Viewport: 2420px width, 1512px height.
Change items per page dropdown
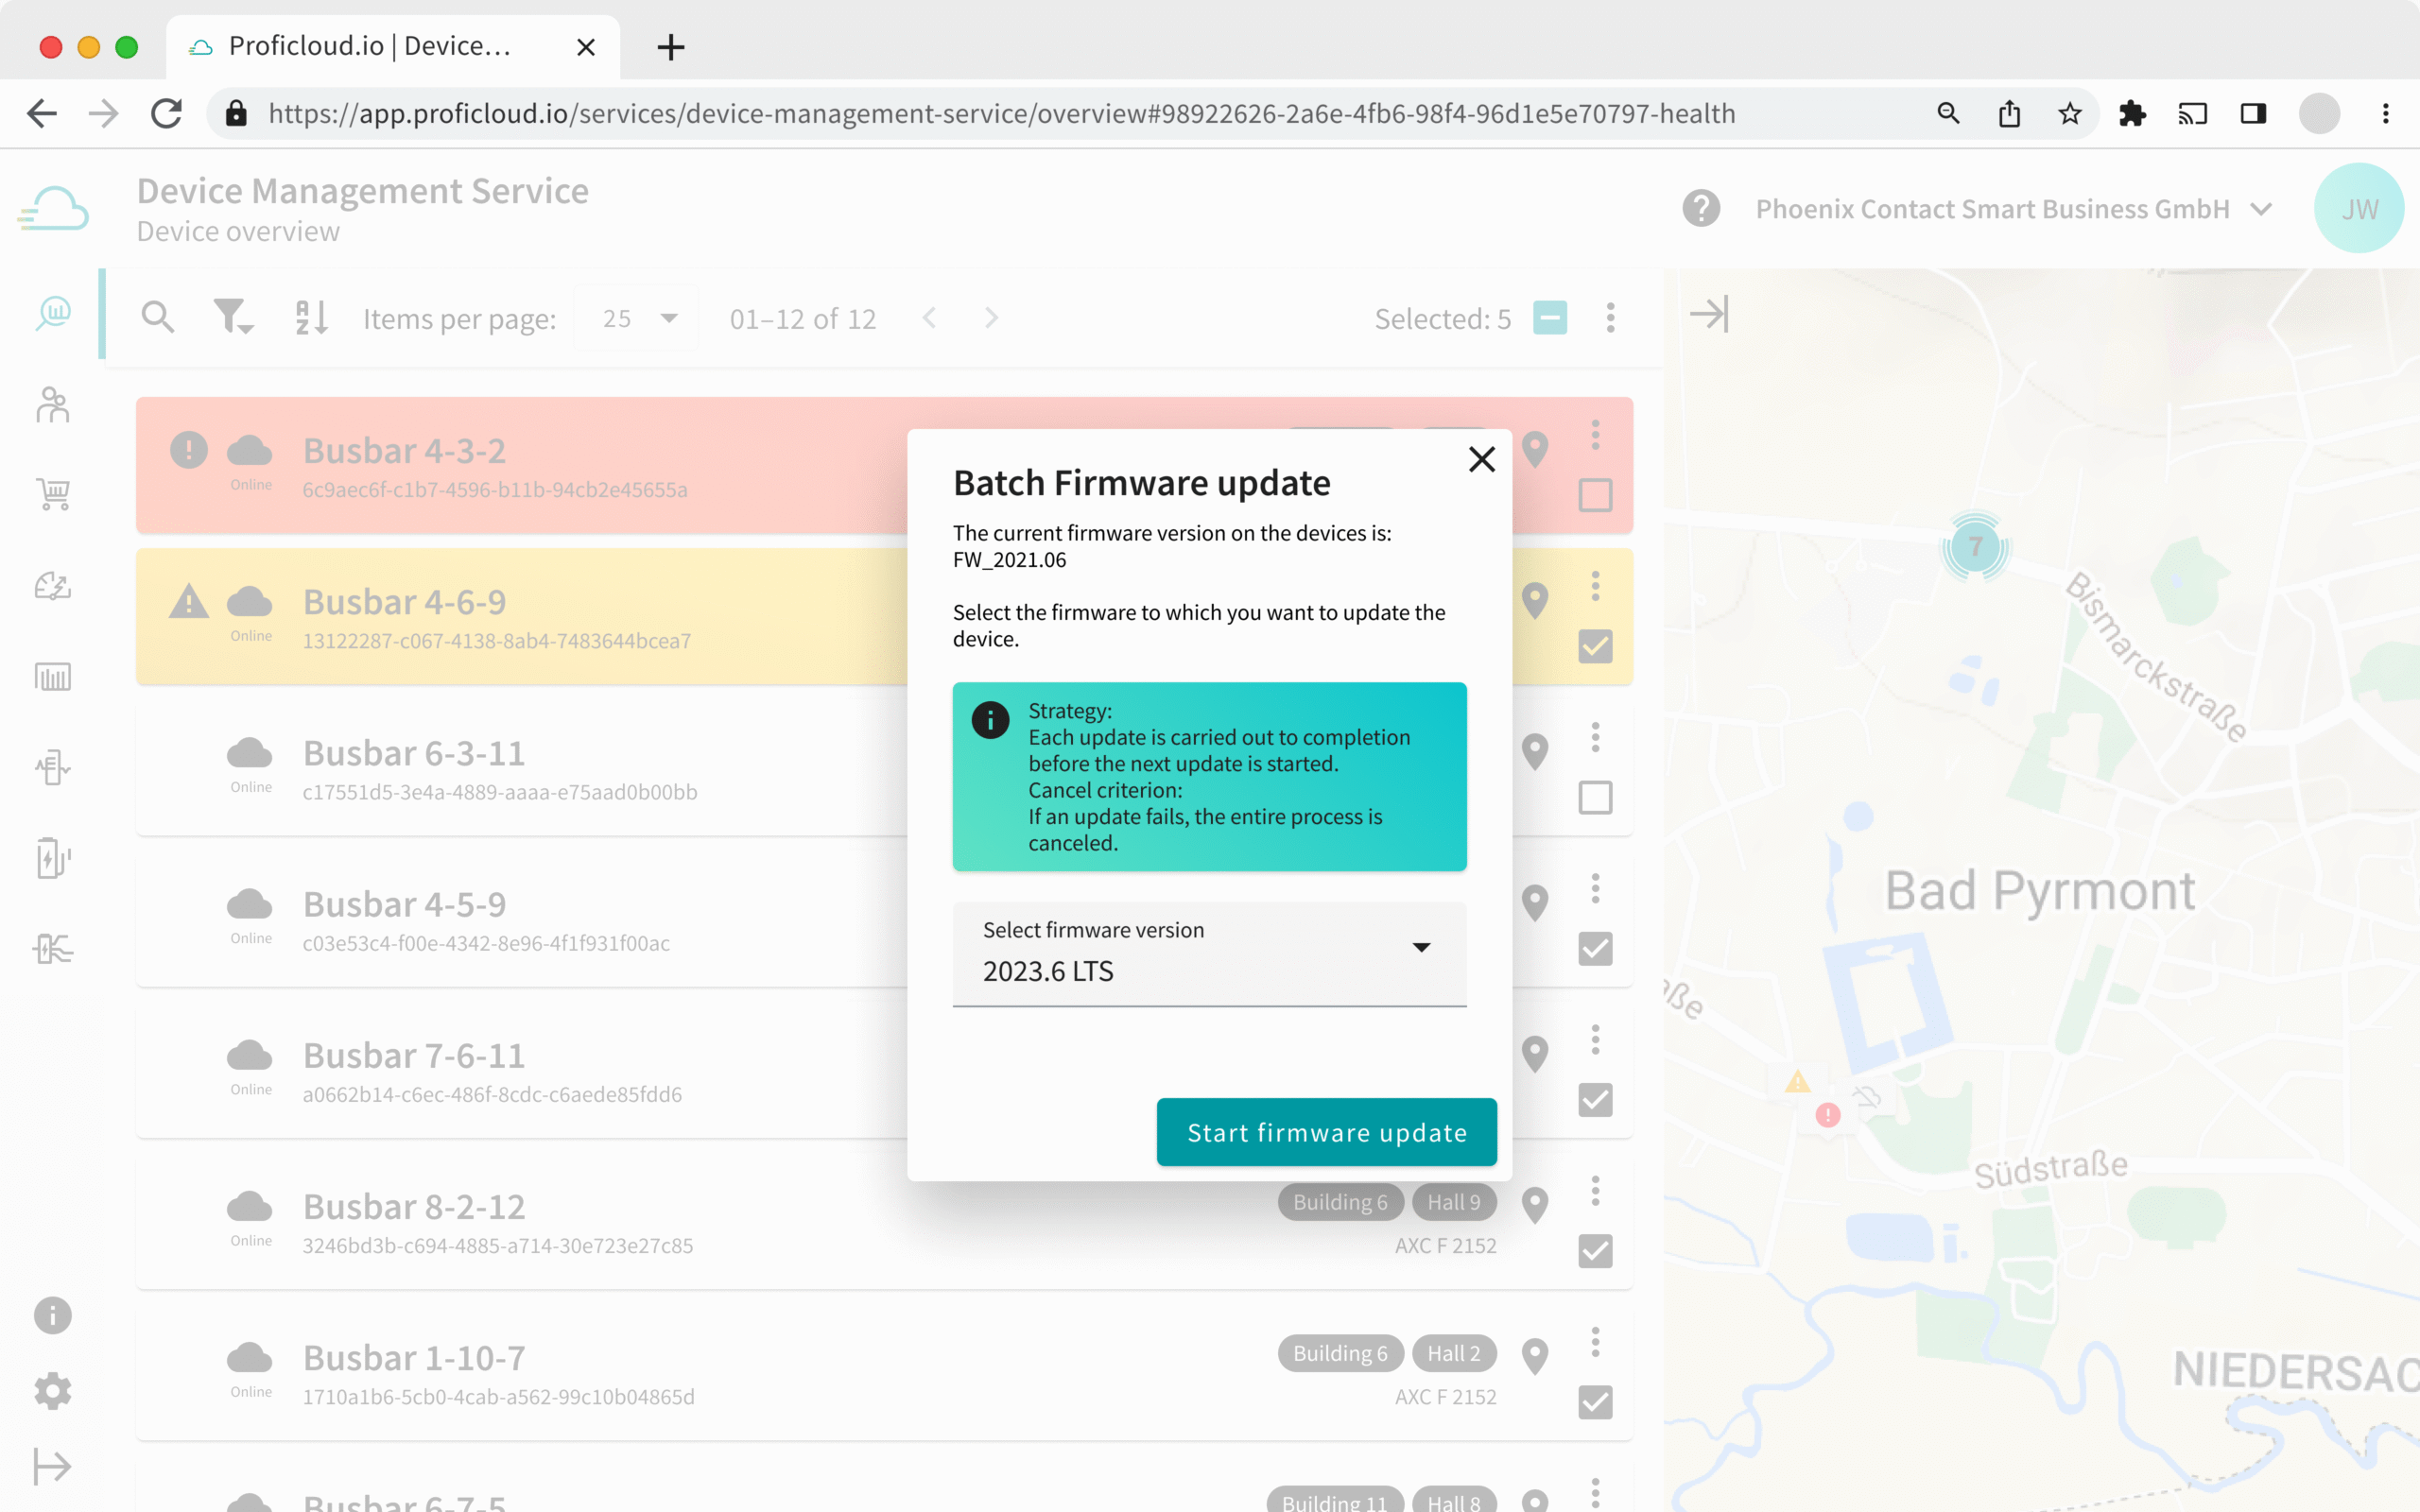point(638,318)
